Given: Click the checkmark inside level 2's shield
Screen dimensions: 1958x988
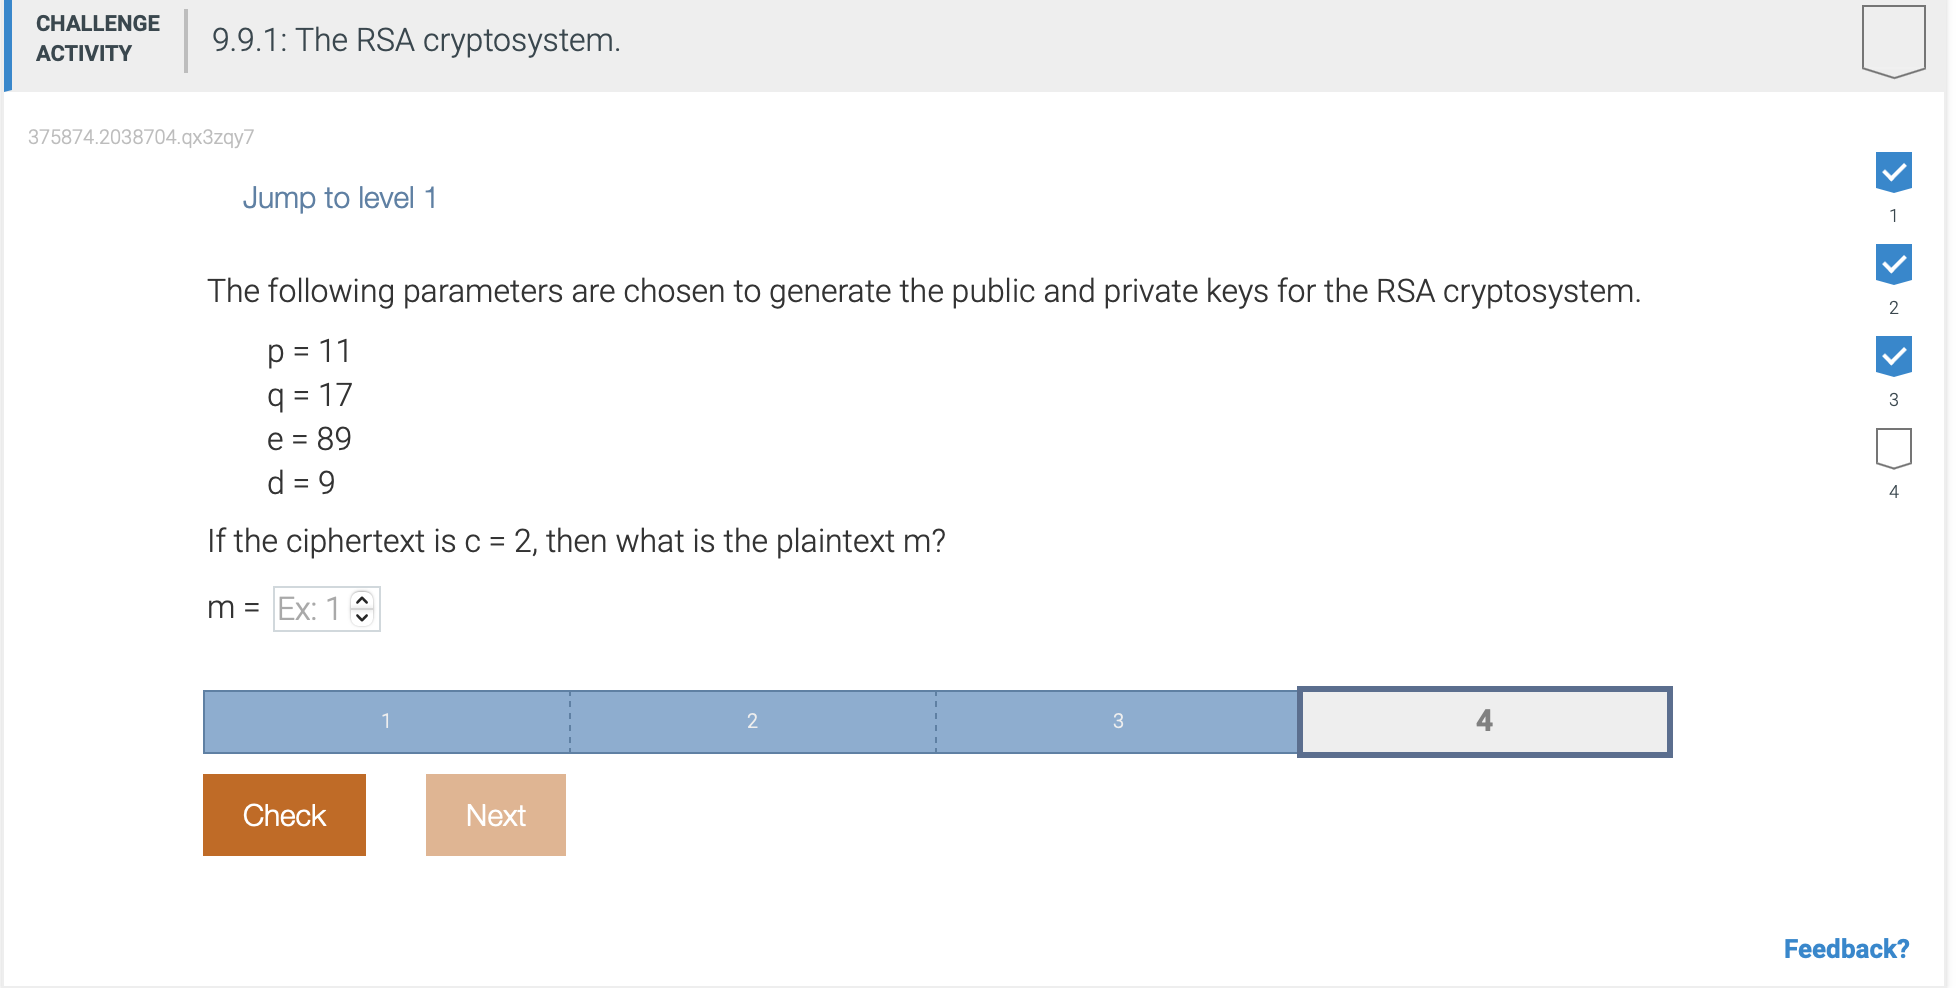Looking at the screenshot, I should click(1893, 263).
